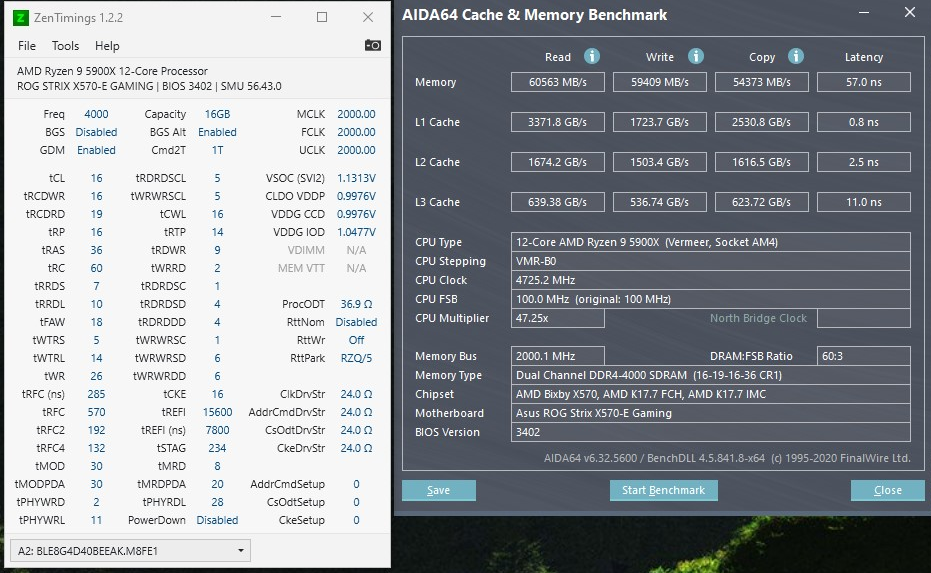Click the Memory Copy 54373 MB/s field
This screenshot has height=573, width=931.
762,82
